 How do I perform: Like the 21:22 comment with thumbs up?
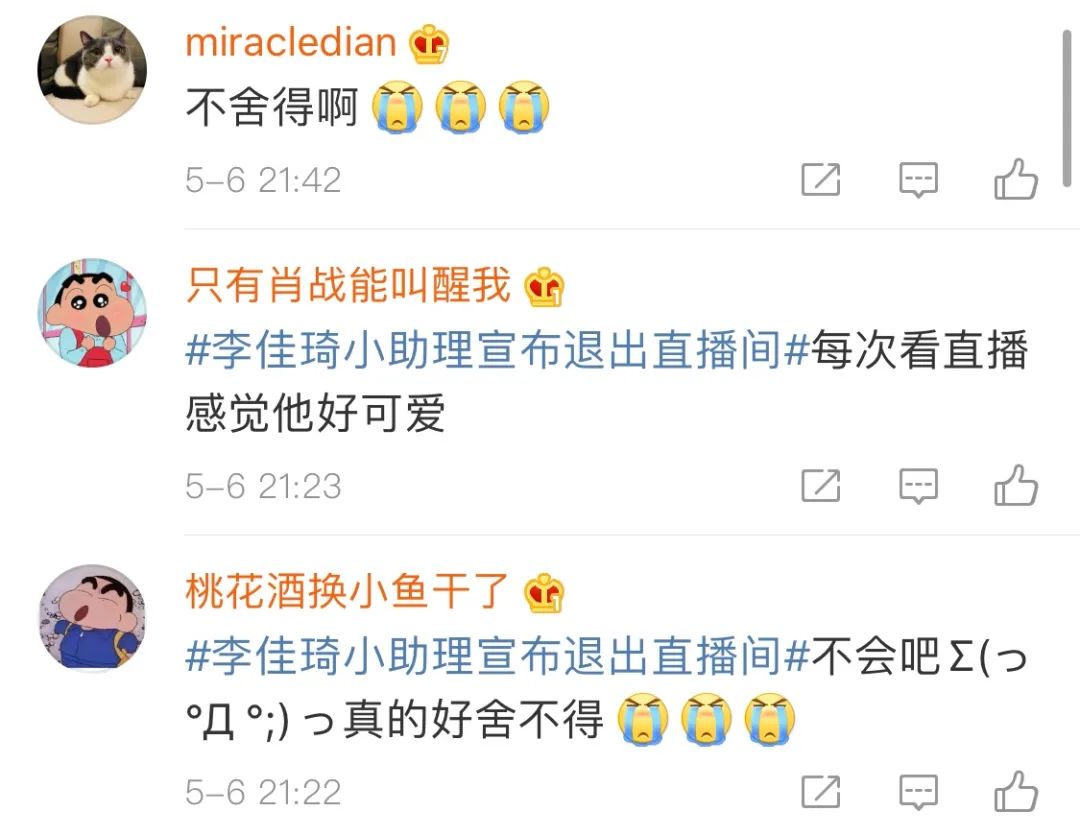(x=1015, y=791)
